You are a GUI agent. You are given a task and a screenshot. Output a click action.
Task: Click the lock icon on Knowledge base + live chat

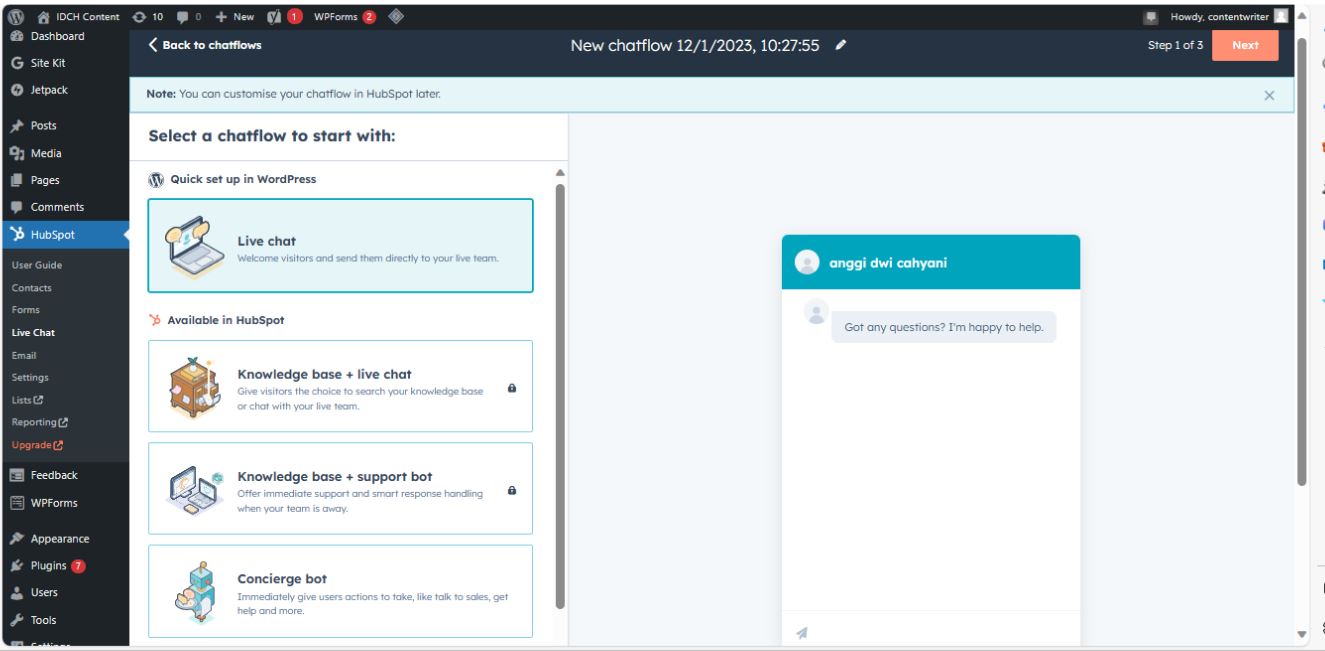[512, 388]
